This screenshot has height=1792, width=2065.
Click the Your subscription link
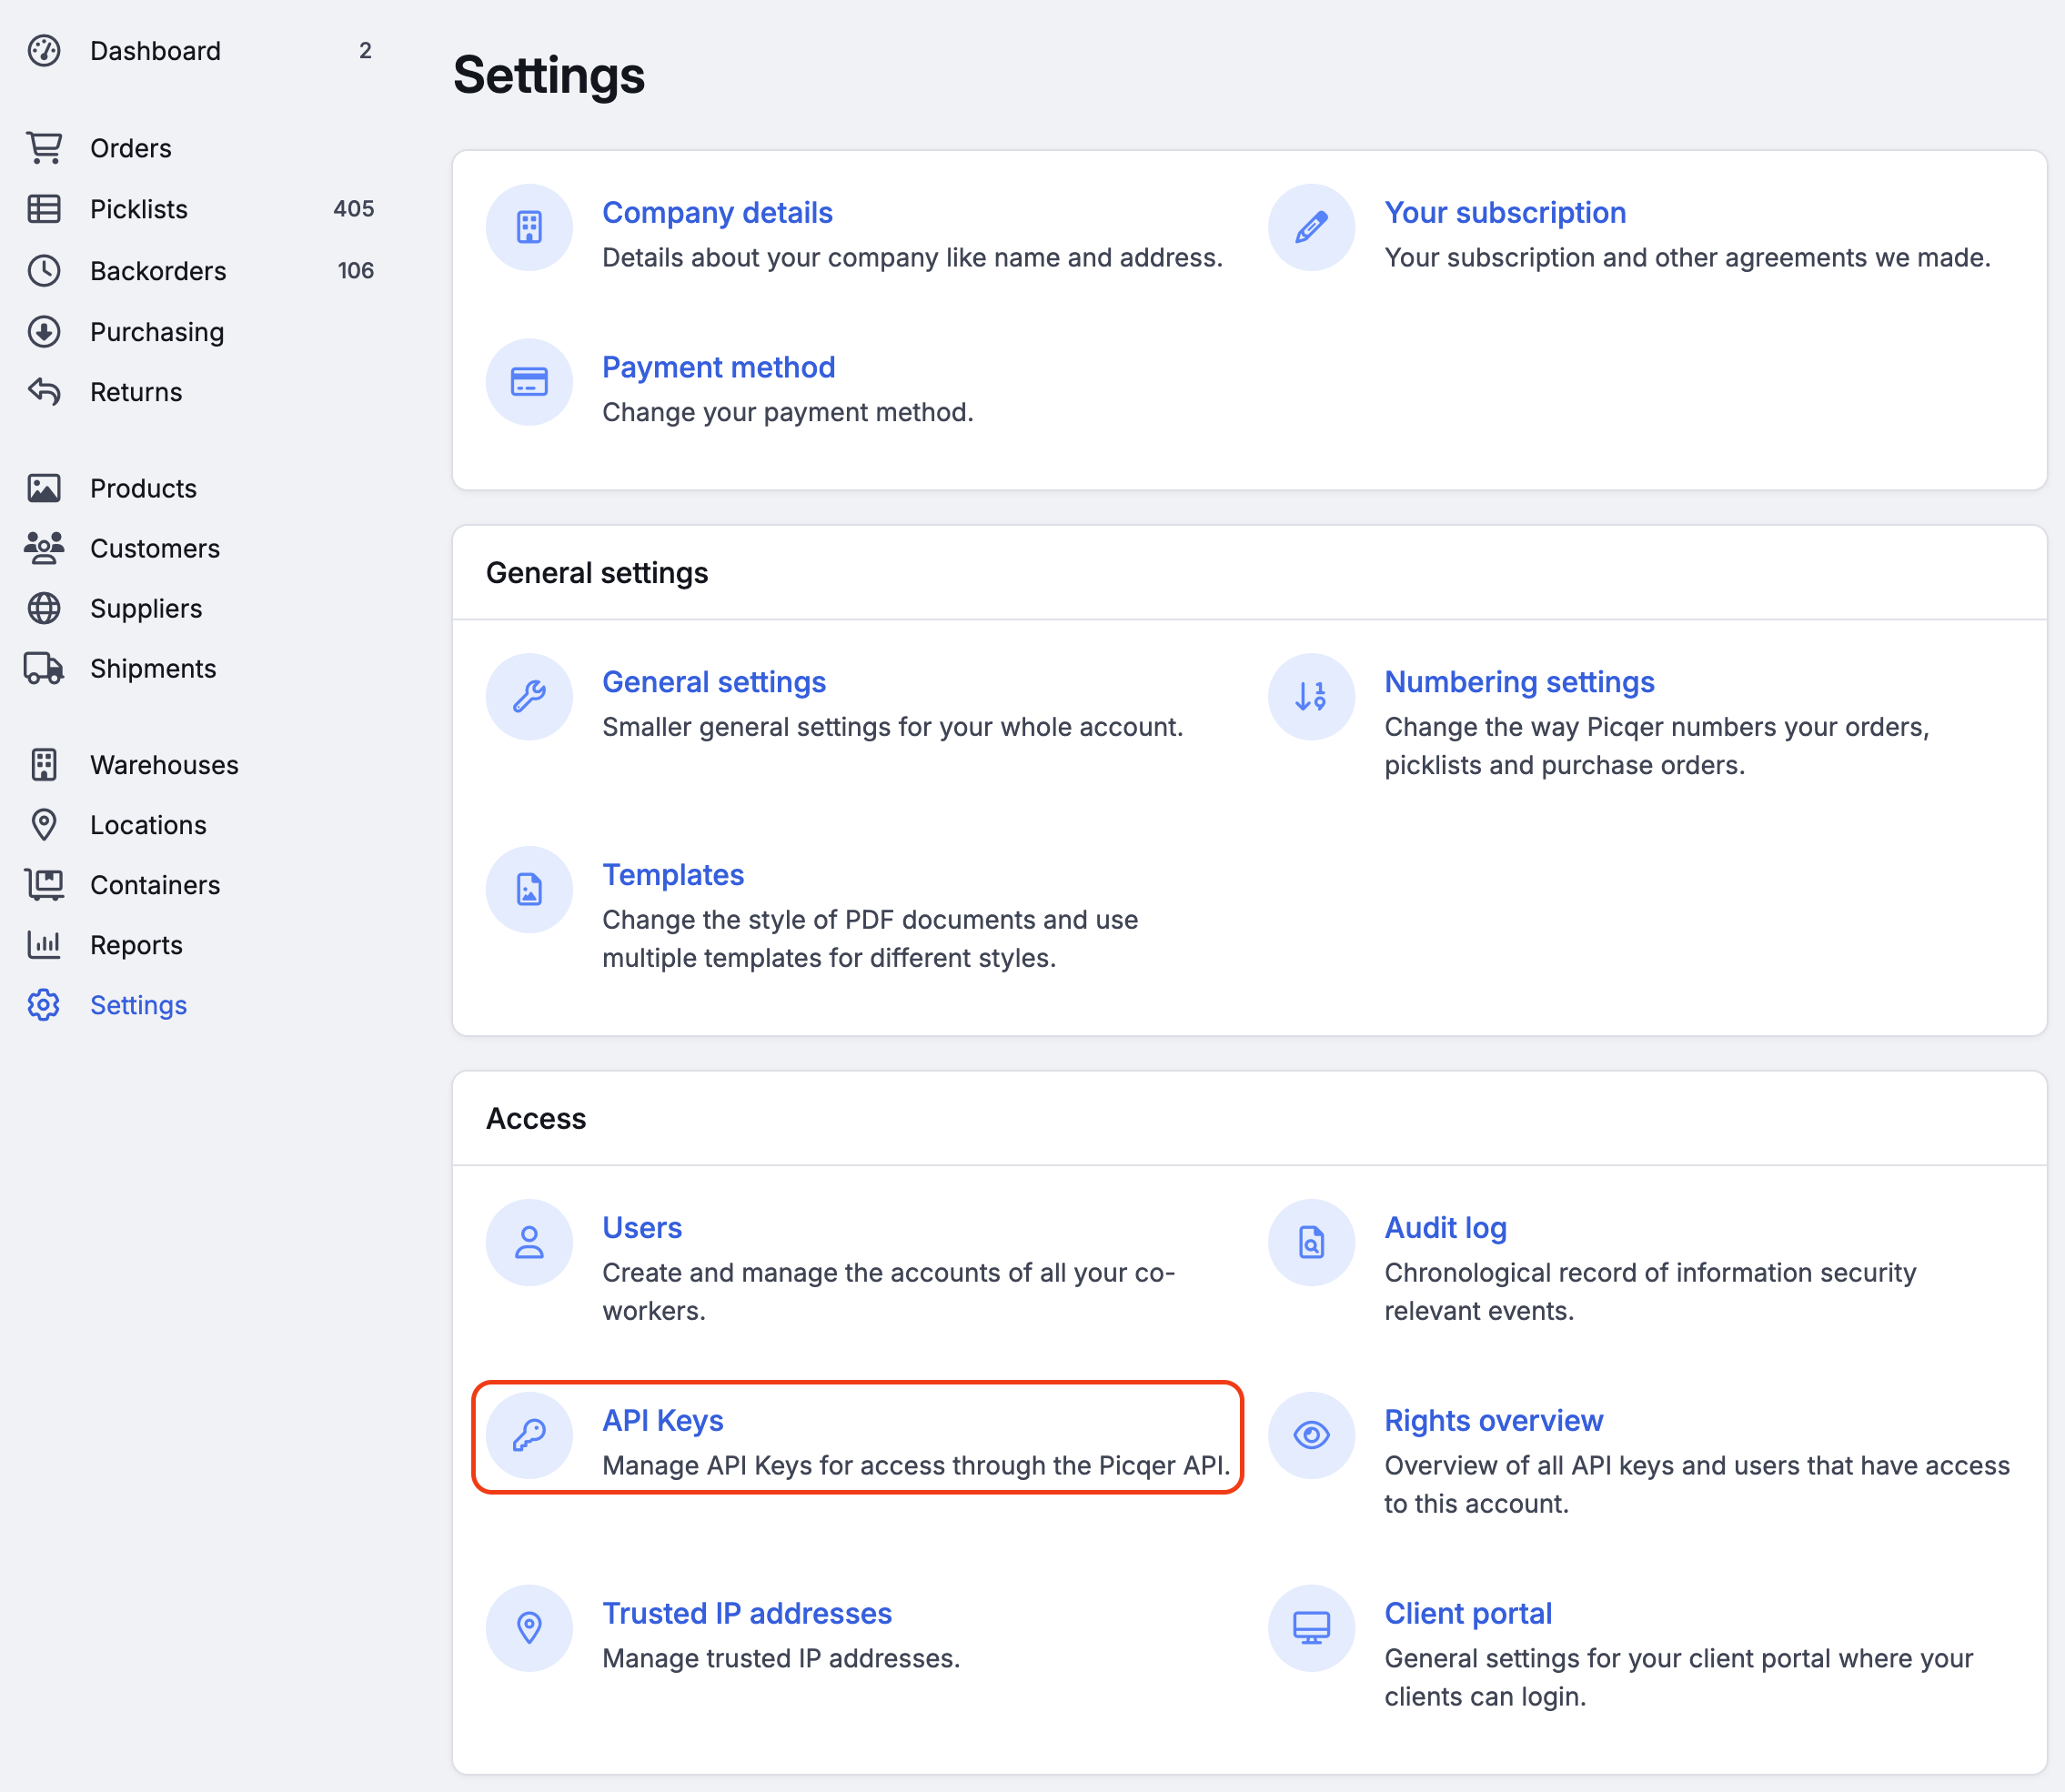coord(1505,213)
